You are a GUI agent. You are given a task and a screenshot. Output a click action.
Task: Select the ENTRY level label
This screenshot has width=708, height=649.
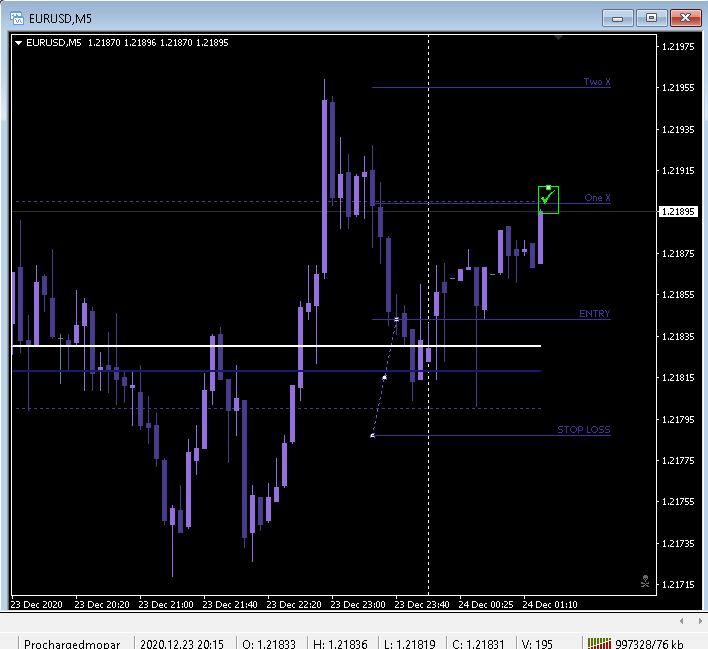595,313
